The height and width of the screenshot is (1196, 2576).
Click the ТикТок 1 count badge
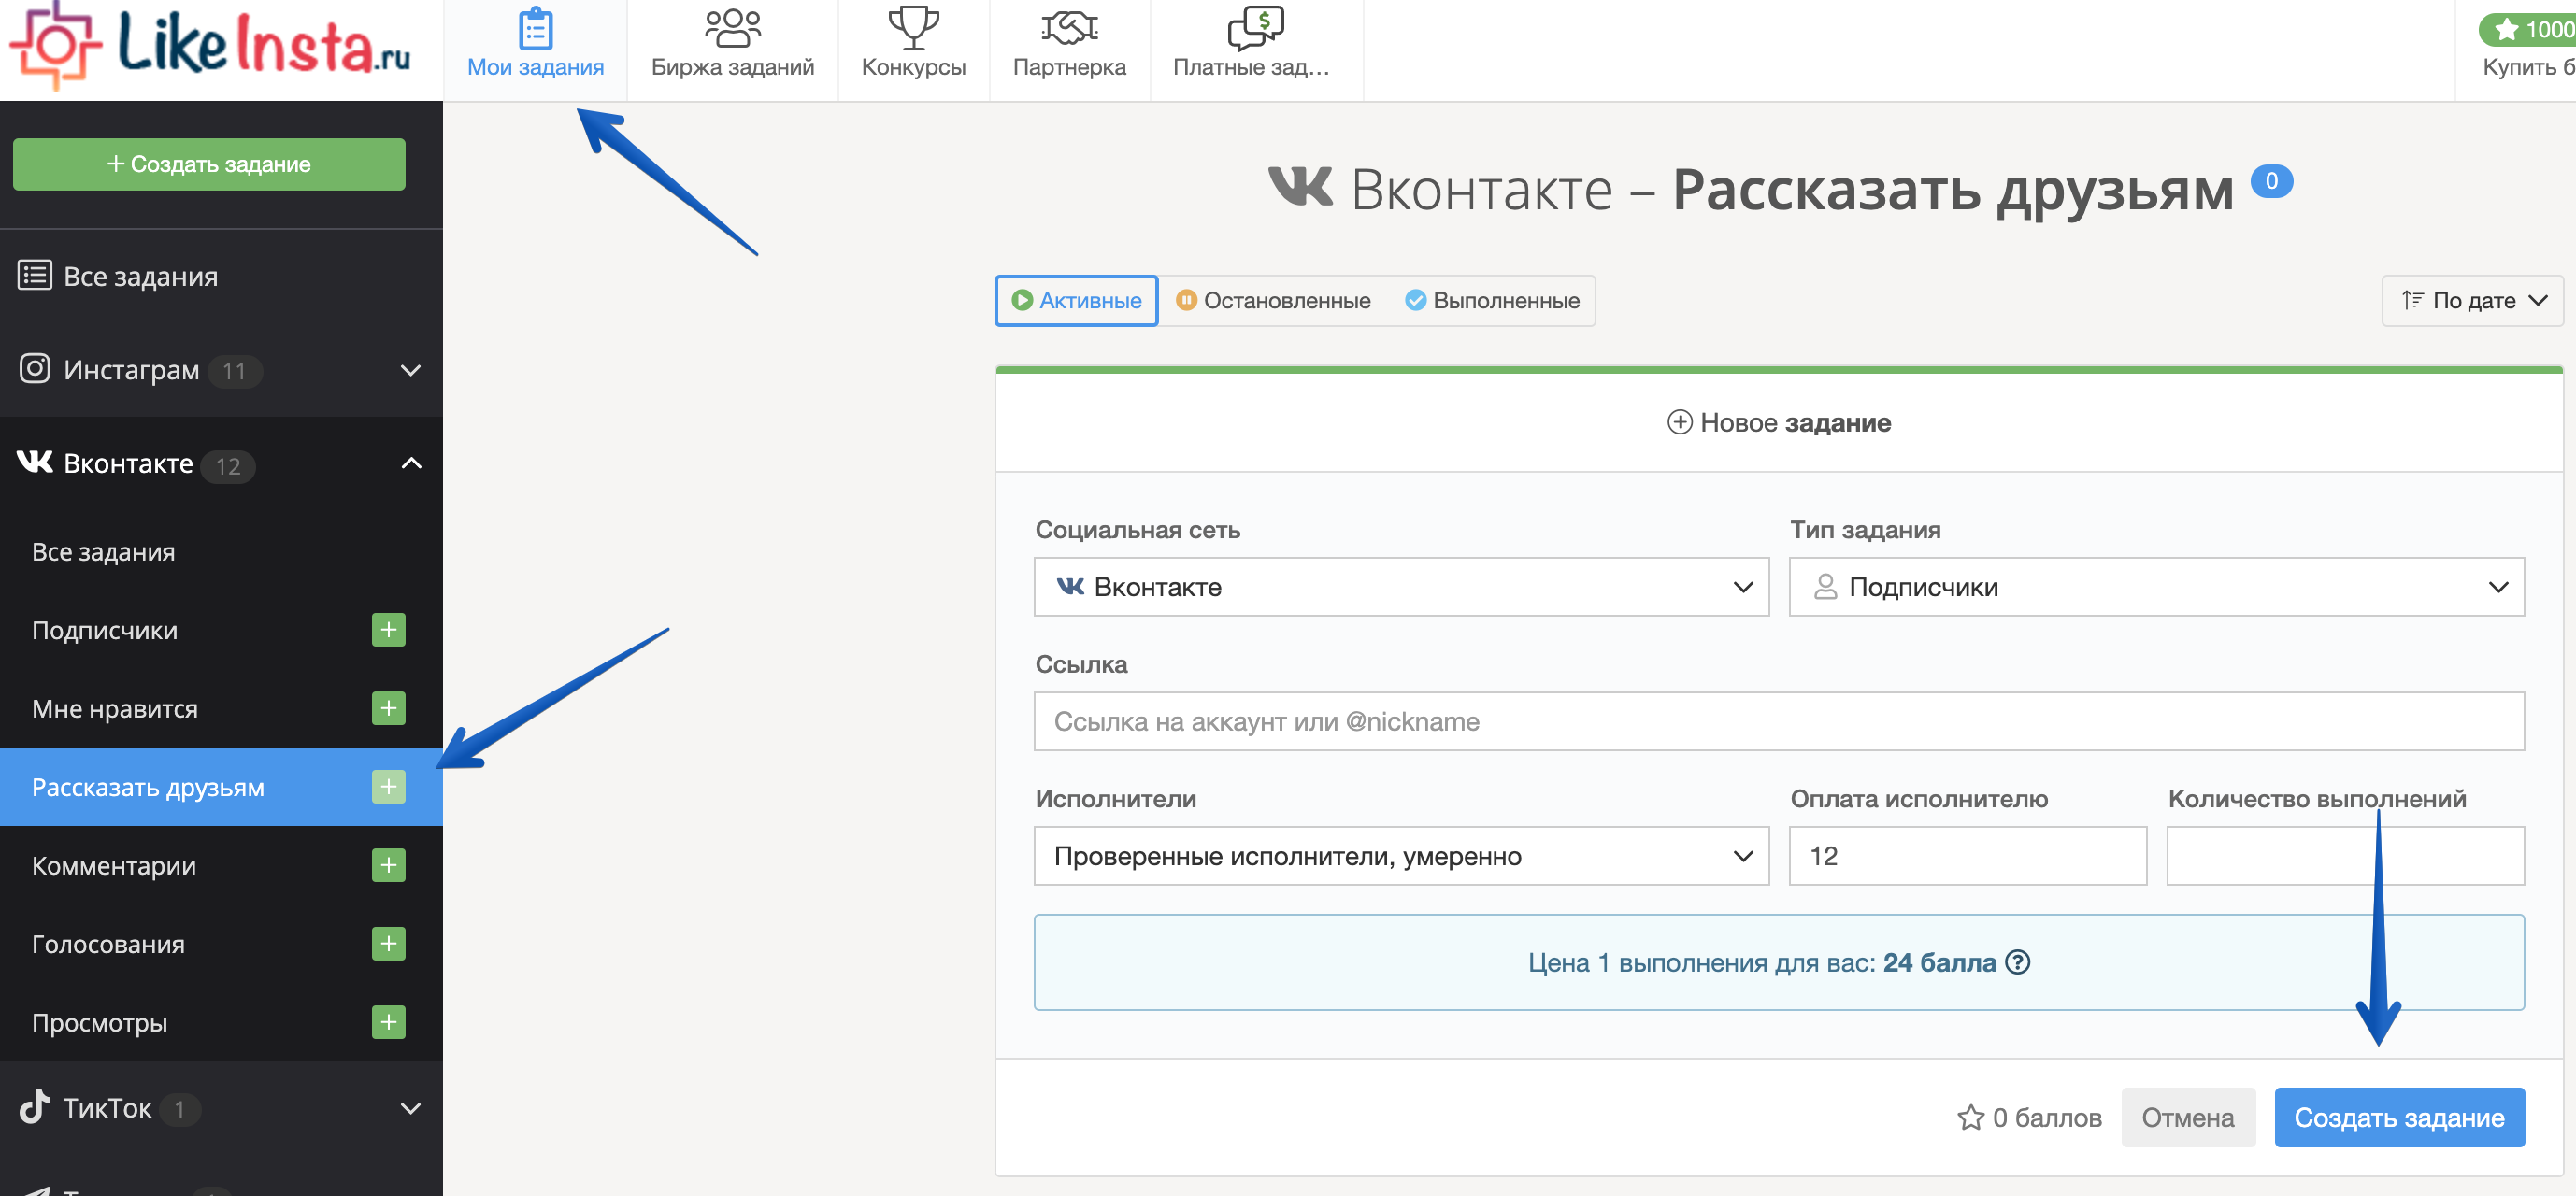(x=180, y=1109)
